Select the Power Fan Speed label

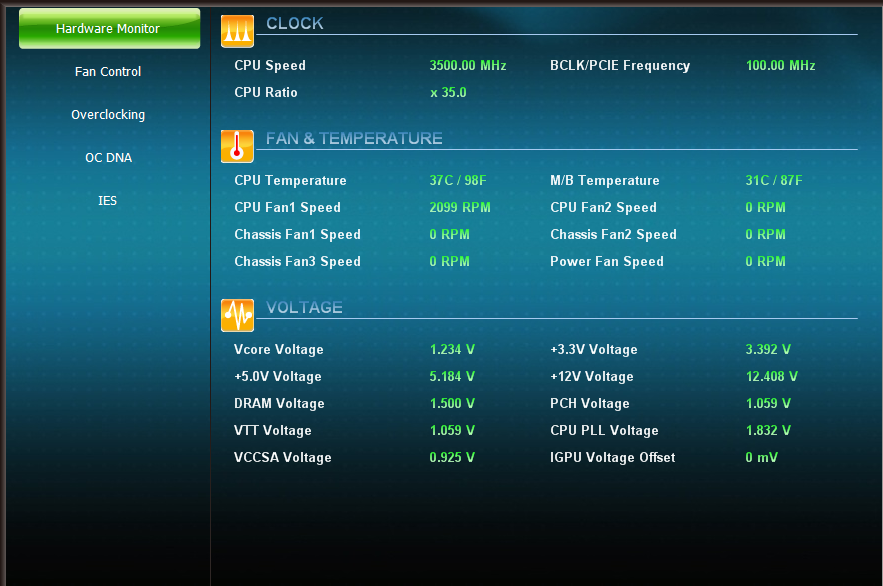click(x=606, y=262)
